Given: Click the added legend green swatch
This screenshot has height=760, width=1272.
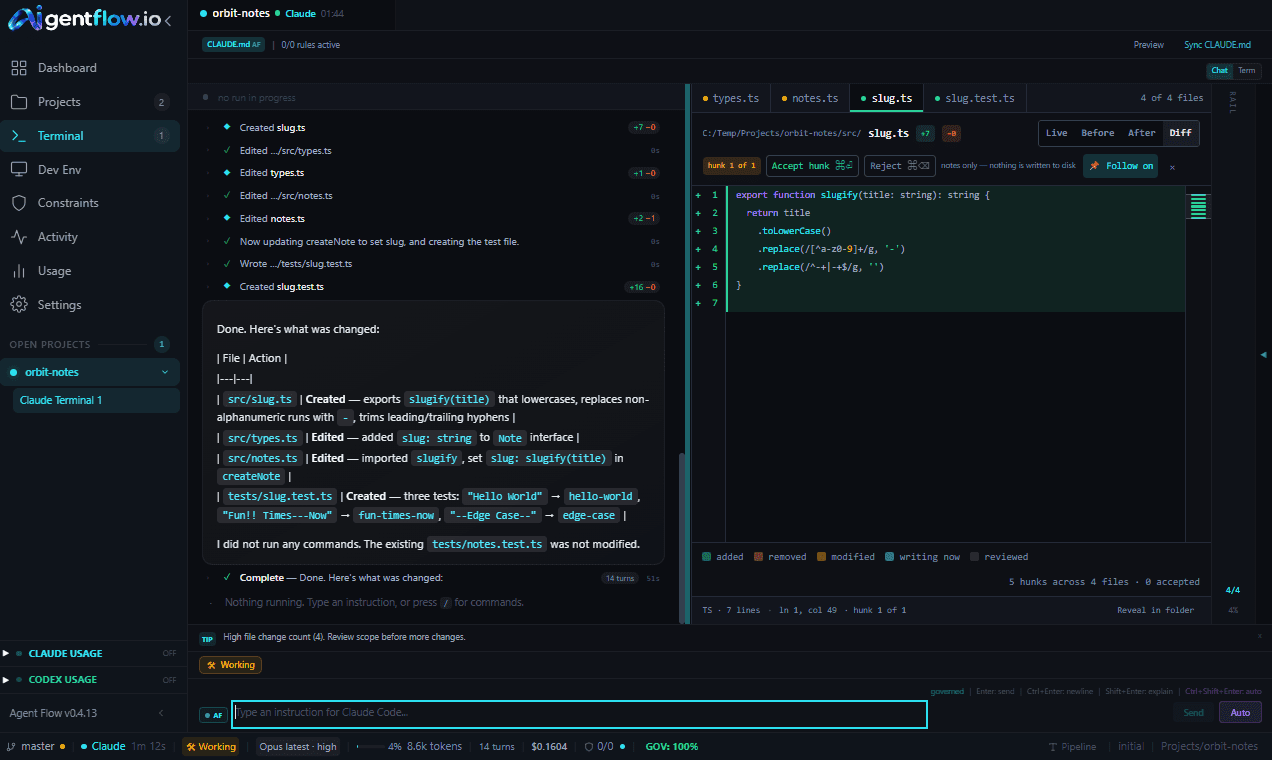Looking at the screenshot, I should pyautogui.click(x=707, y=557).
